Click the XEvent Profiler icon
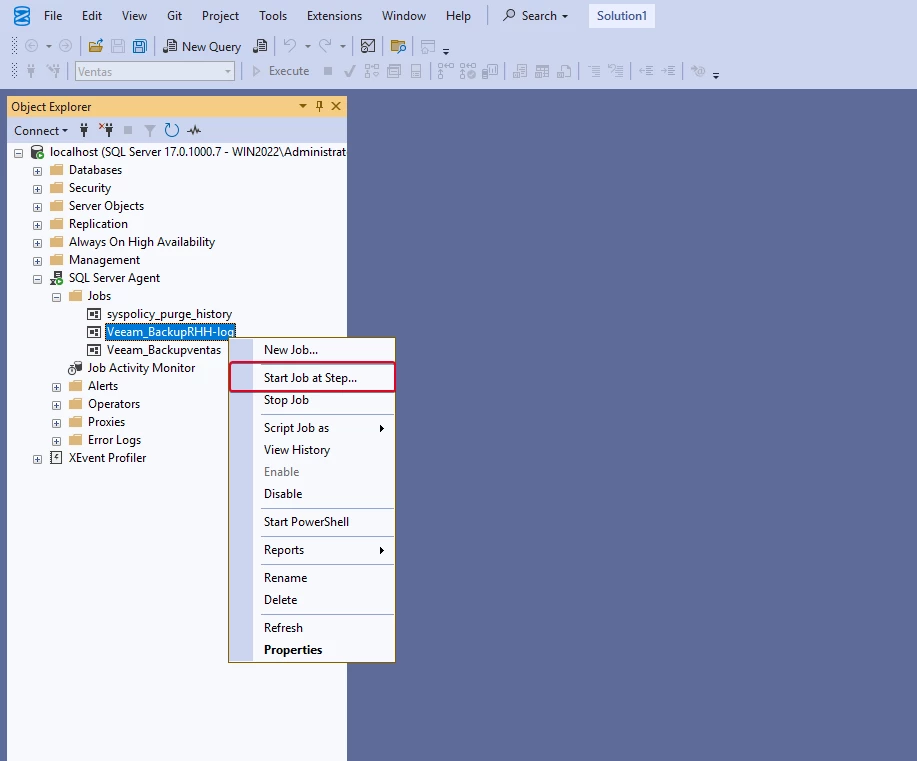Image resolution: width=917 pixels, height=761 pixels. (x=56, y=458)
